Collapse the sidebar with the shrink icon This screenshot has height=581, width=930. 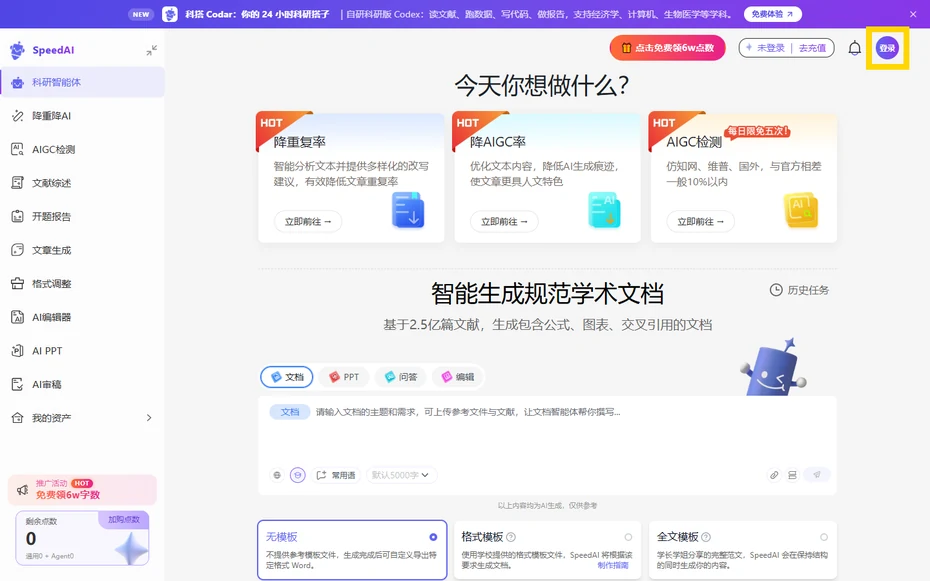tap(152, 50)
